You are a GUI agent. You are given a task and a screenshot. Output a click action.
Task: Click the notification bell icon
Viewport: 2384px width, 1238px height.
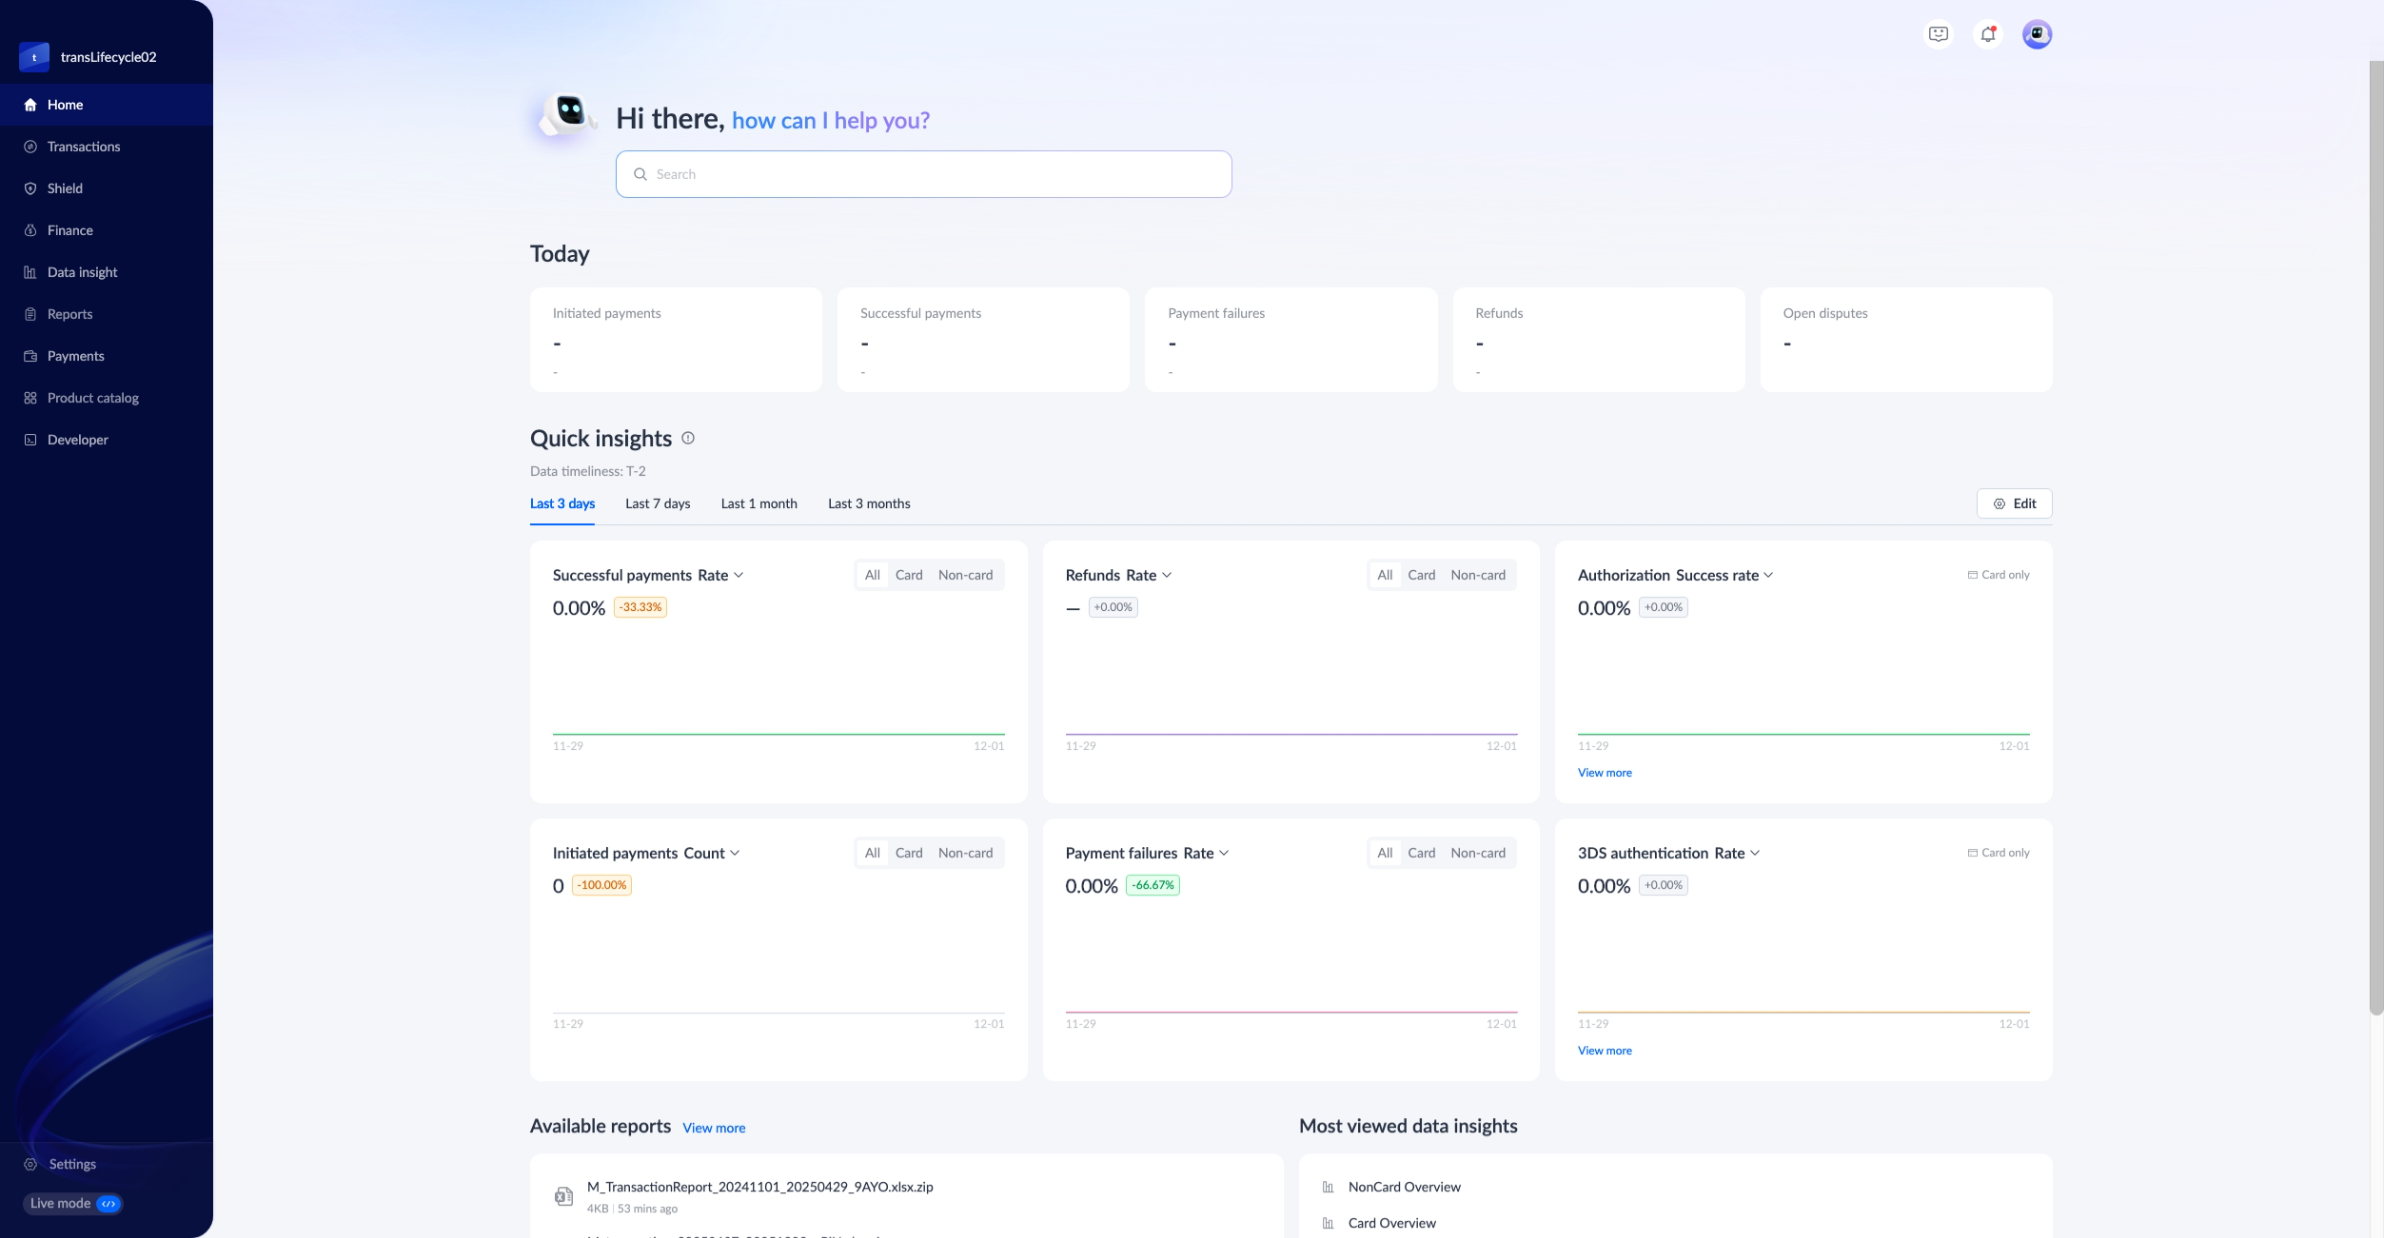click(1988, 34)
